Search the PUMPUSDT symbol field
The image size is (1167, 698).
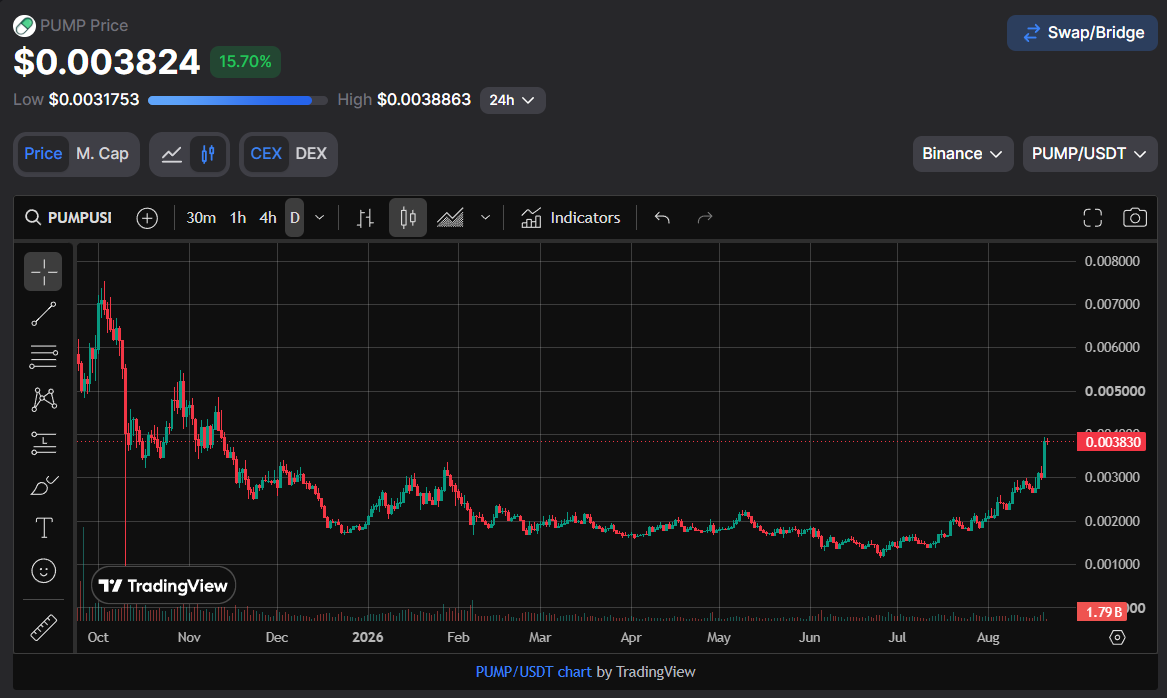[69, 218]
